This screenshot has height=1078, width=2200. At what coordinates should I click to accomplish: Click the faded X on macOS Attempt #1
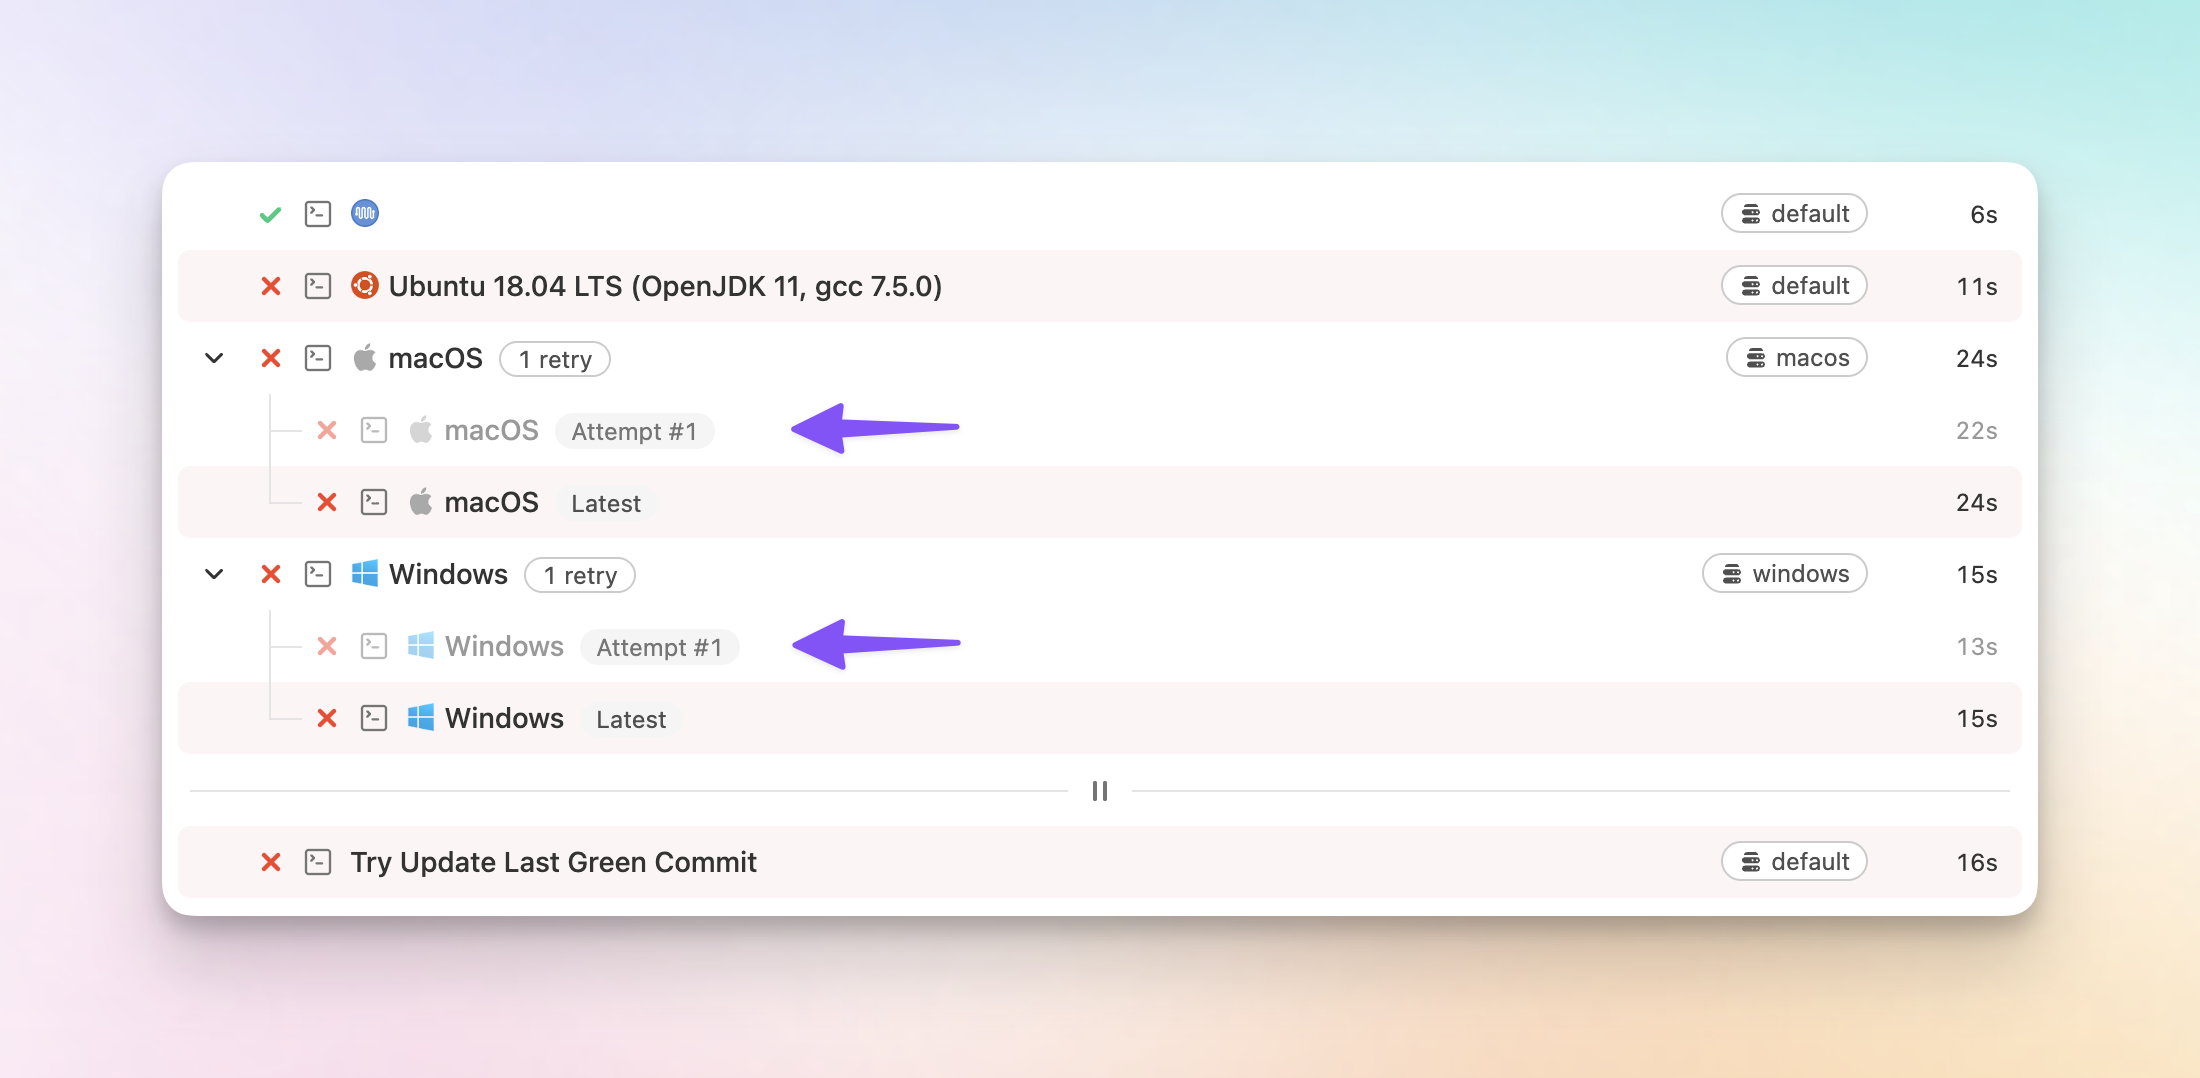coord(326,430)
